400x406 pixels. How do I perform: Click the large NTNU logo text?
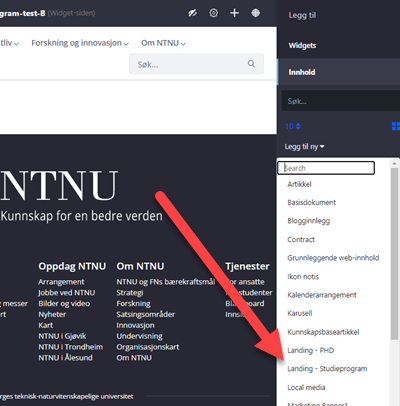[59, 185]
